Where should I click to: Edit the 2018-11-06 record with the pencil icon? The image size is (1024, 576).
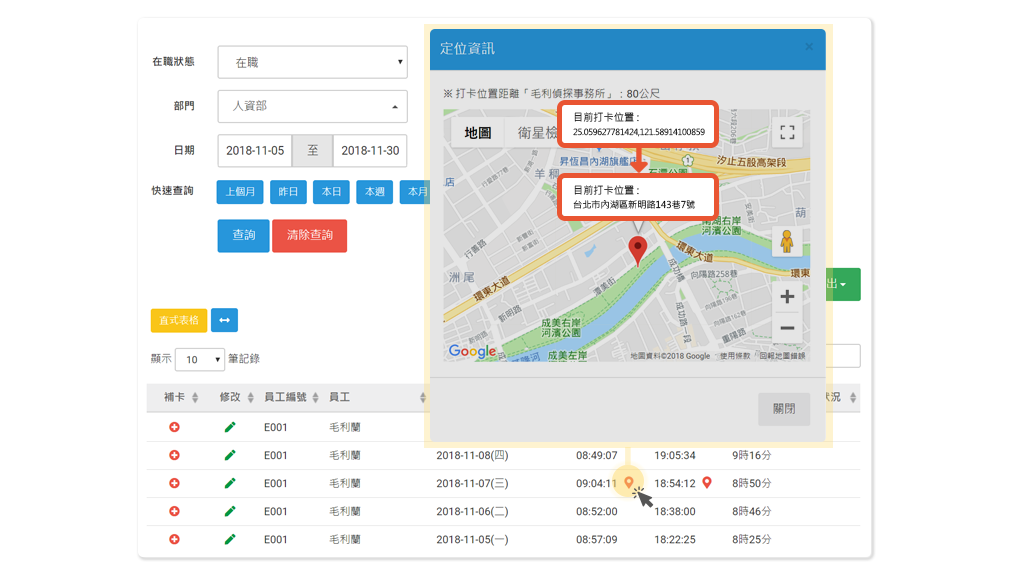(x=230, y=511)
